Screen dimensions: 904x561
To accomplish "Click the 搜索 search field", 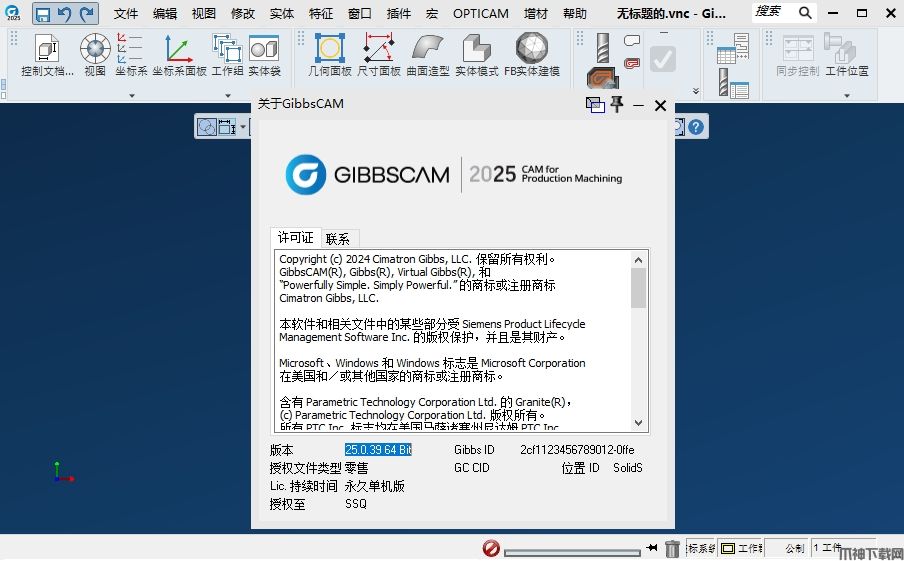I will pos(774,12).
